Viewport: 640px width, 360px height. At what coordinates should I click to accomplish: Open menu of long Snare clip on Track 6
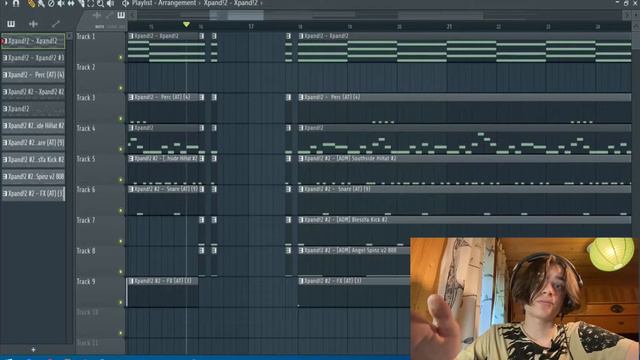point(301,189)
